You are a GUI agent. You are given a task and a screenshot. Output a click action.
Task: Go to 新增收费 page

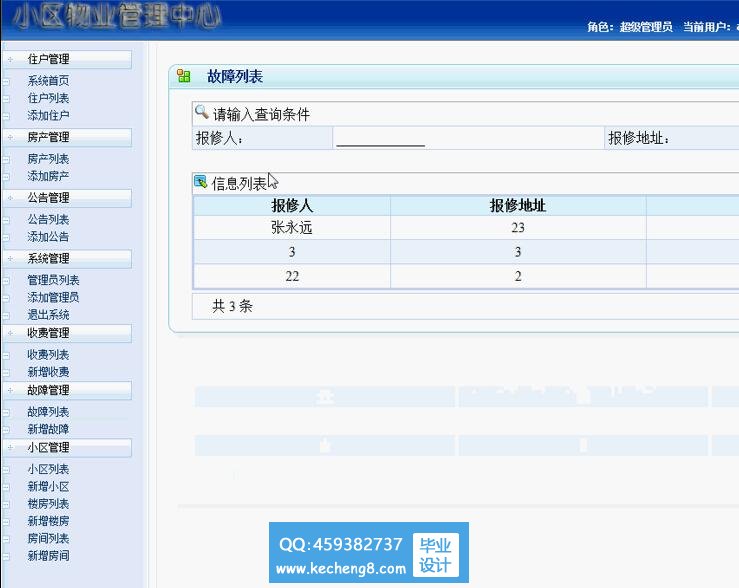(x=48, y=372)
